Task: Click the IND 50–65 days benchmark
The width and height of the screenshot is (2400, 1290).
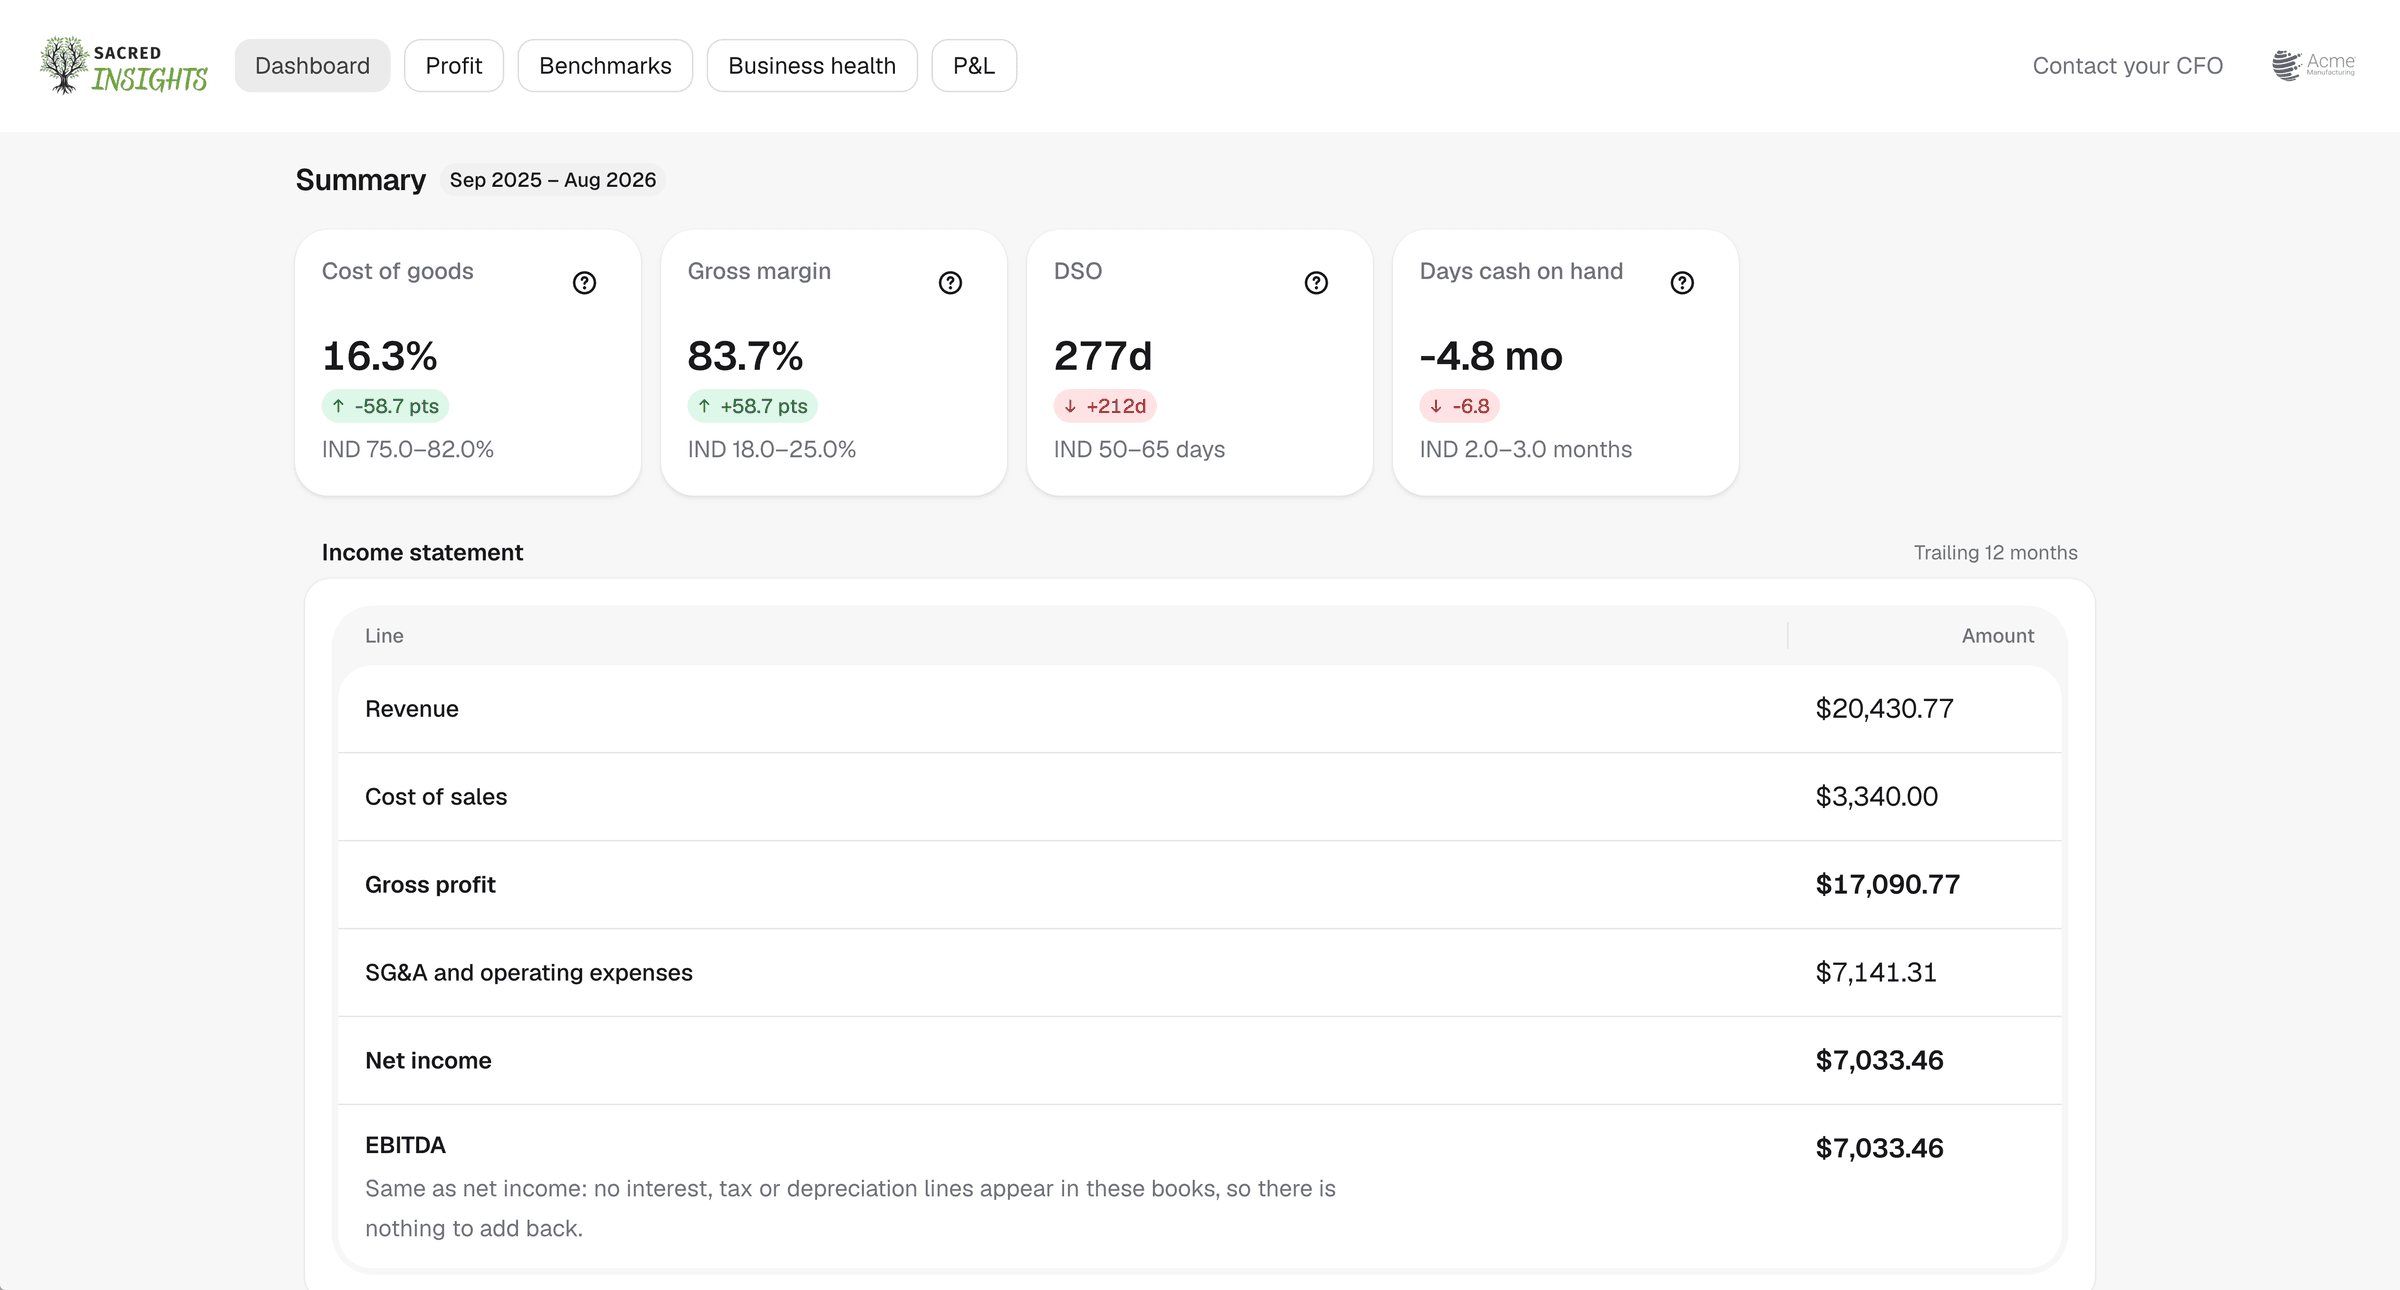Action: coord(1140,450)
